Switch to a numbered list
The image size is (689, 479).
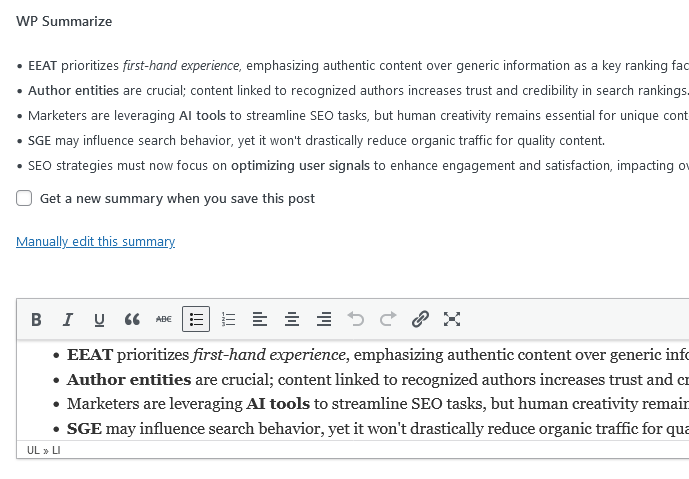(x=228, y=319)
